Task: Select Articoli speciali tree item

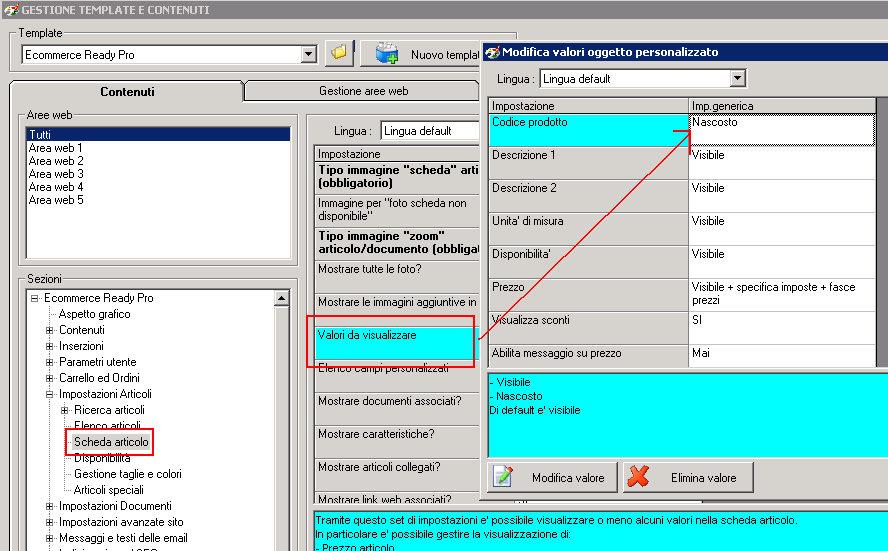Action: click(108, 490)
